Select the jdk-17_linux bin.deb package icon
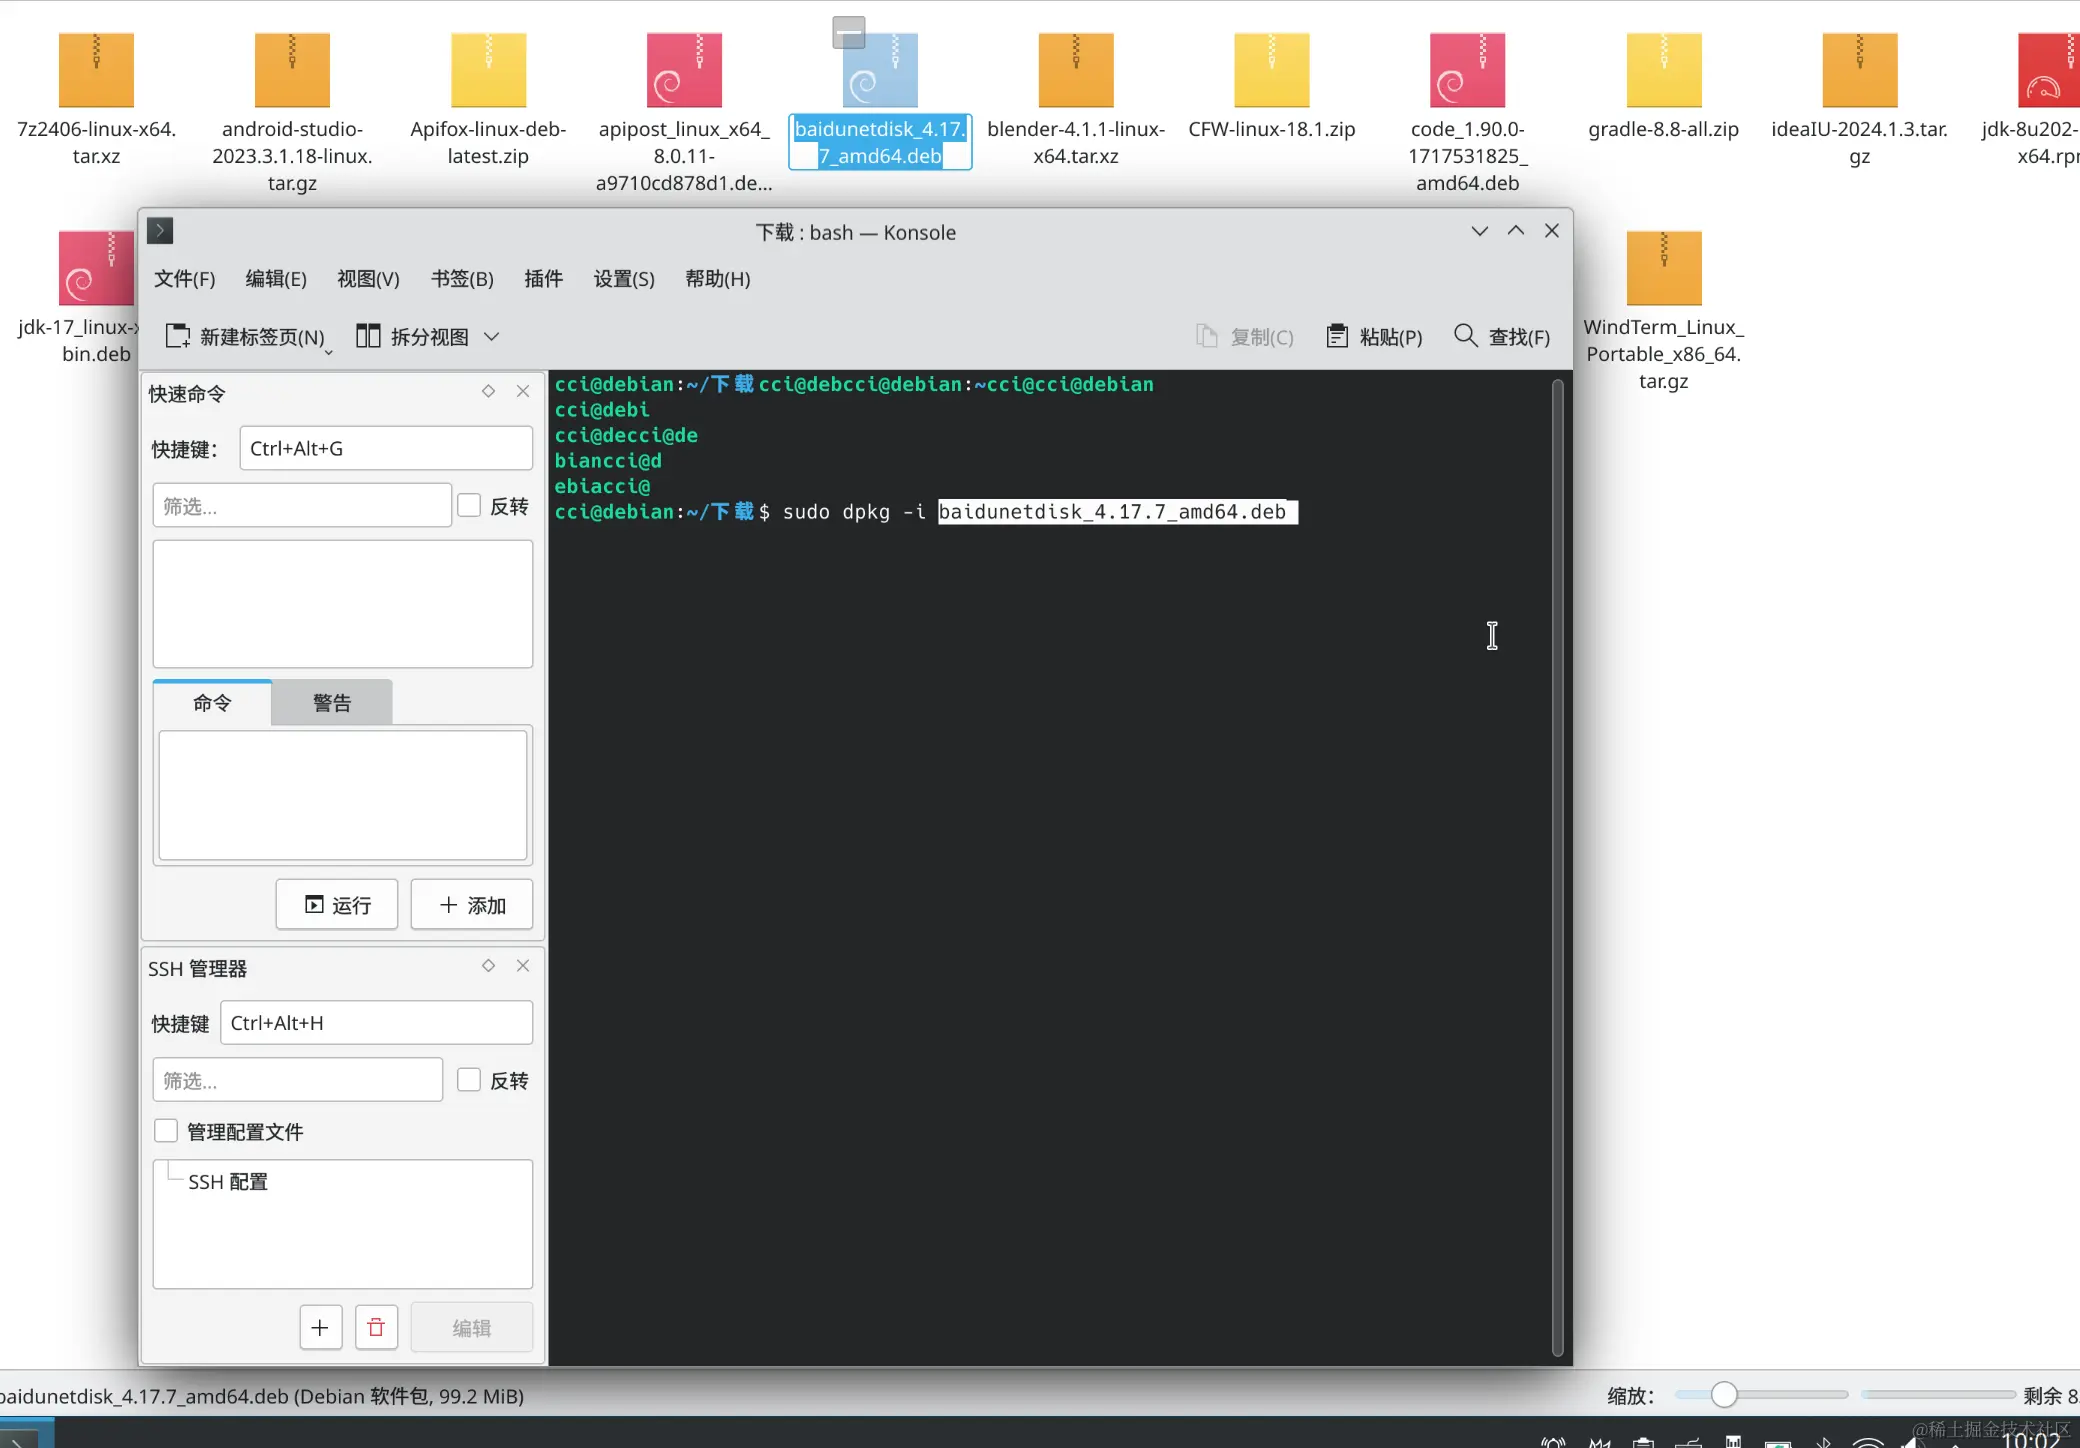The height and width of the screenshot is (1448, 2080). click(x=96, y=268)
